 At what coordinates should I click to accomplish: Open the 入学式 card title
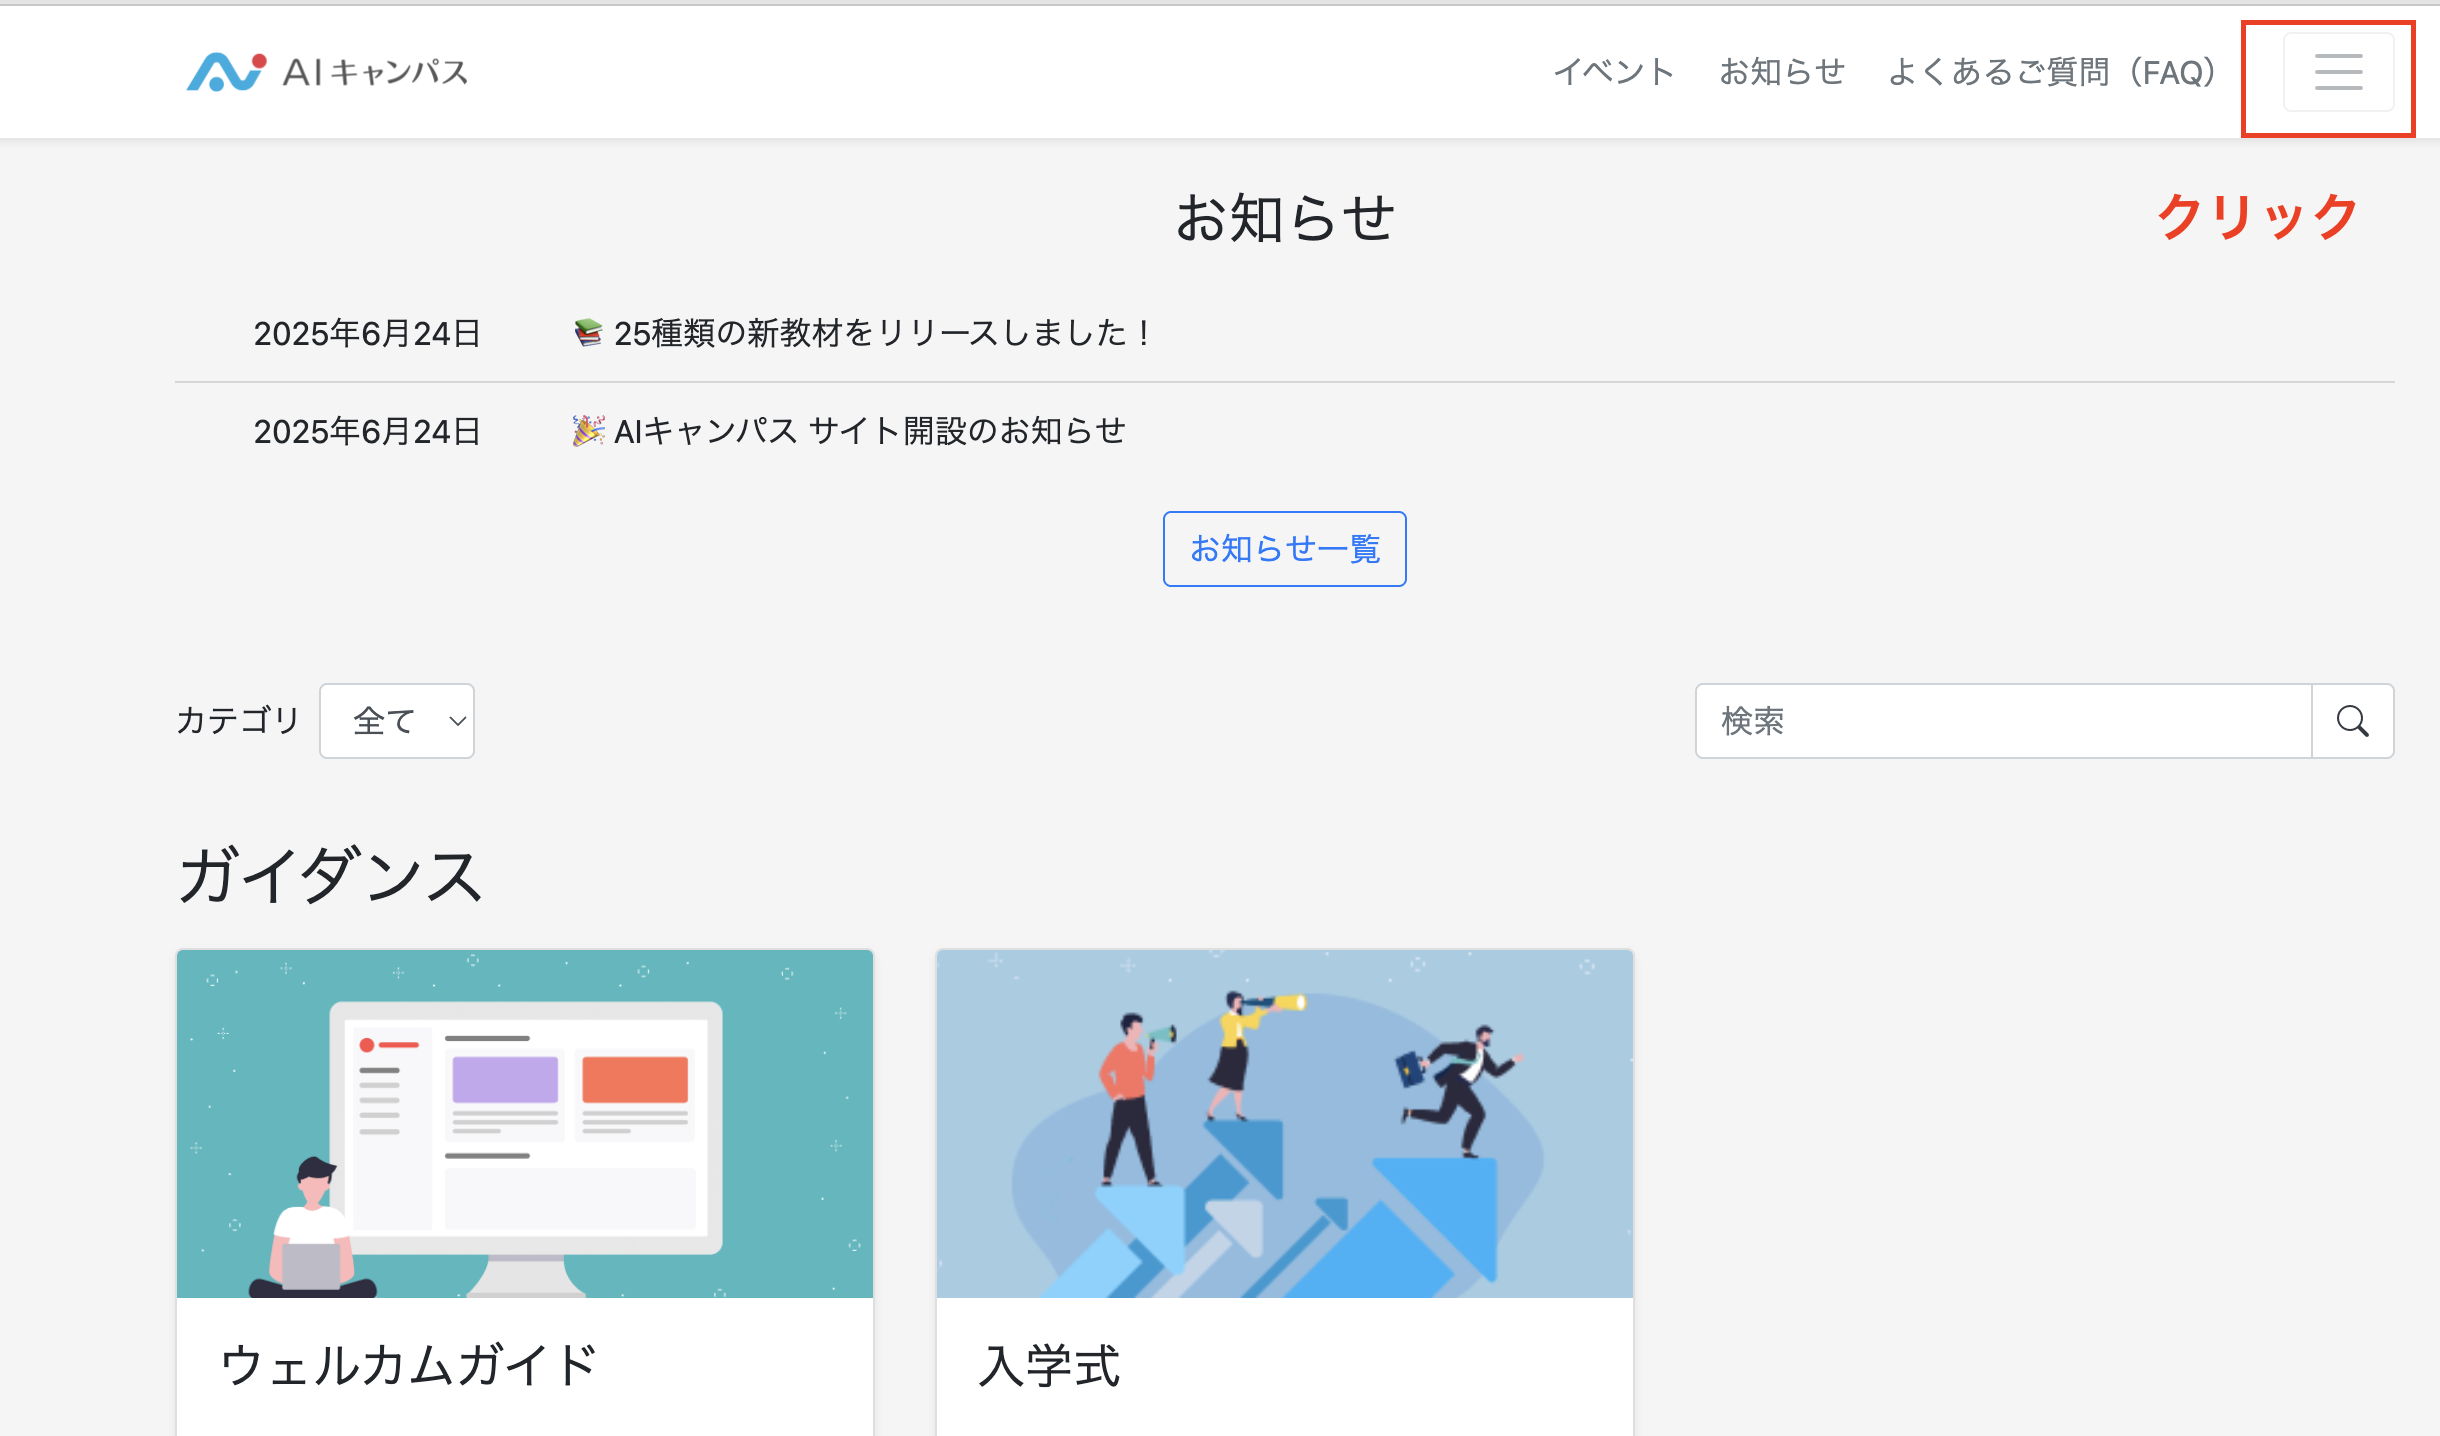coord(1050,1365)
